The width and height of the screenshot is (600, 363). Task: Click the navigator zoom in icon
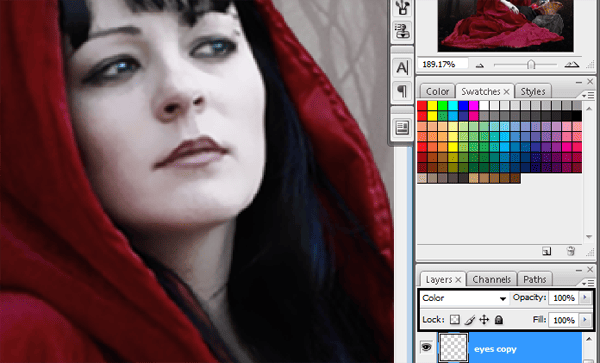(572, 65)
